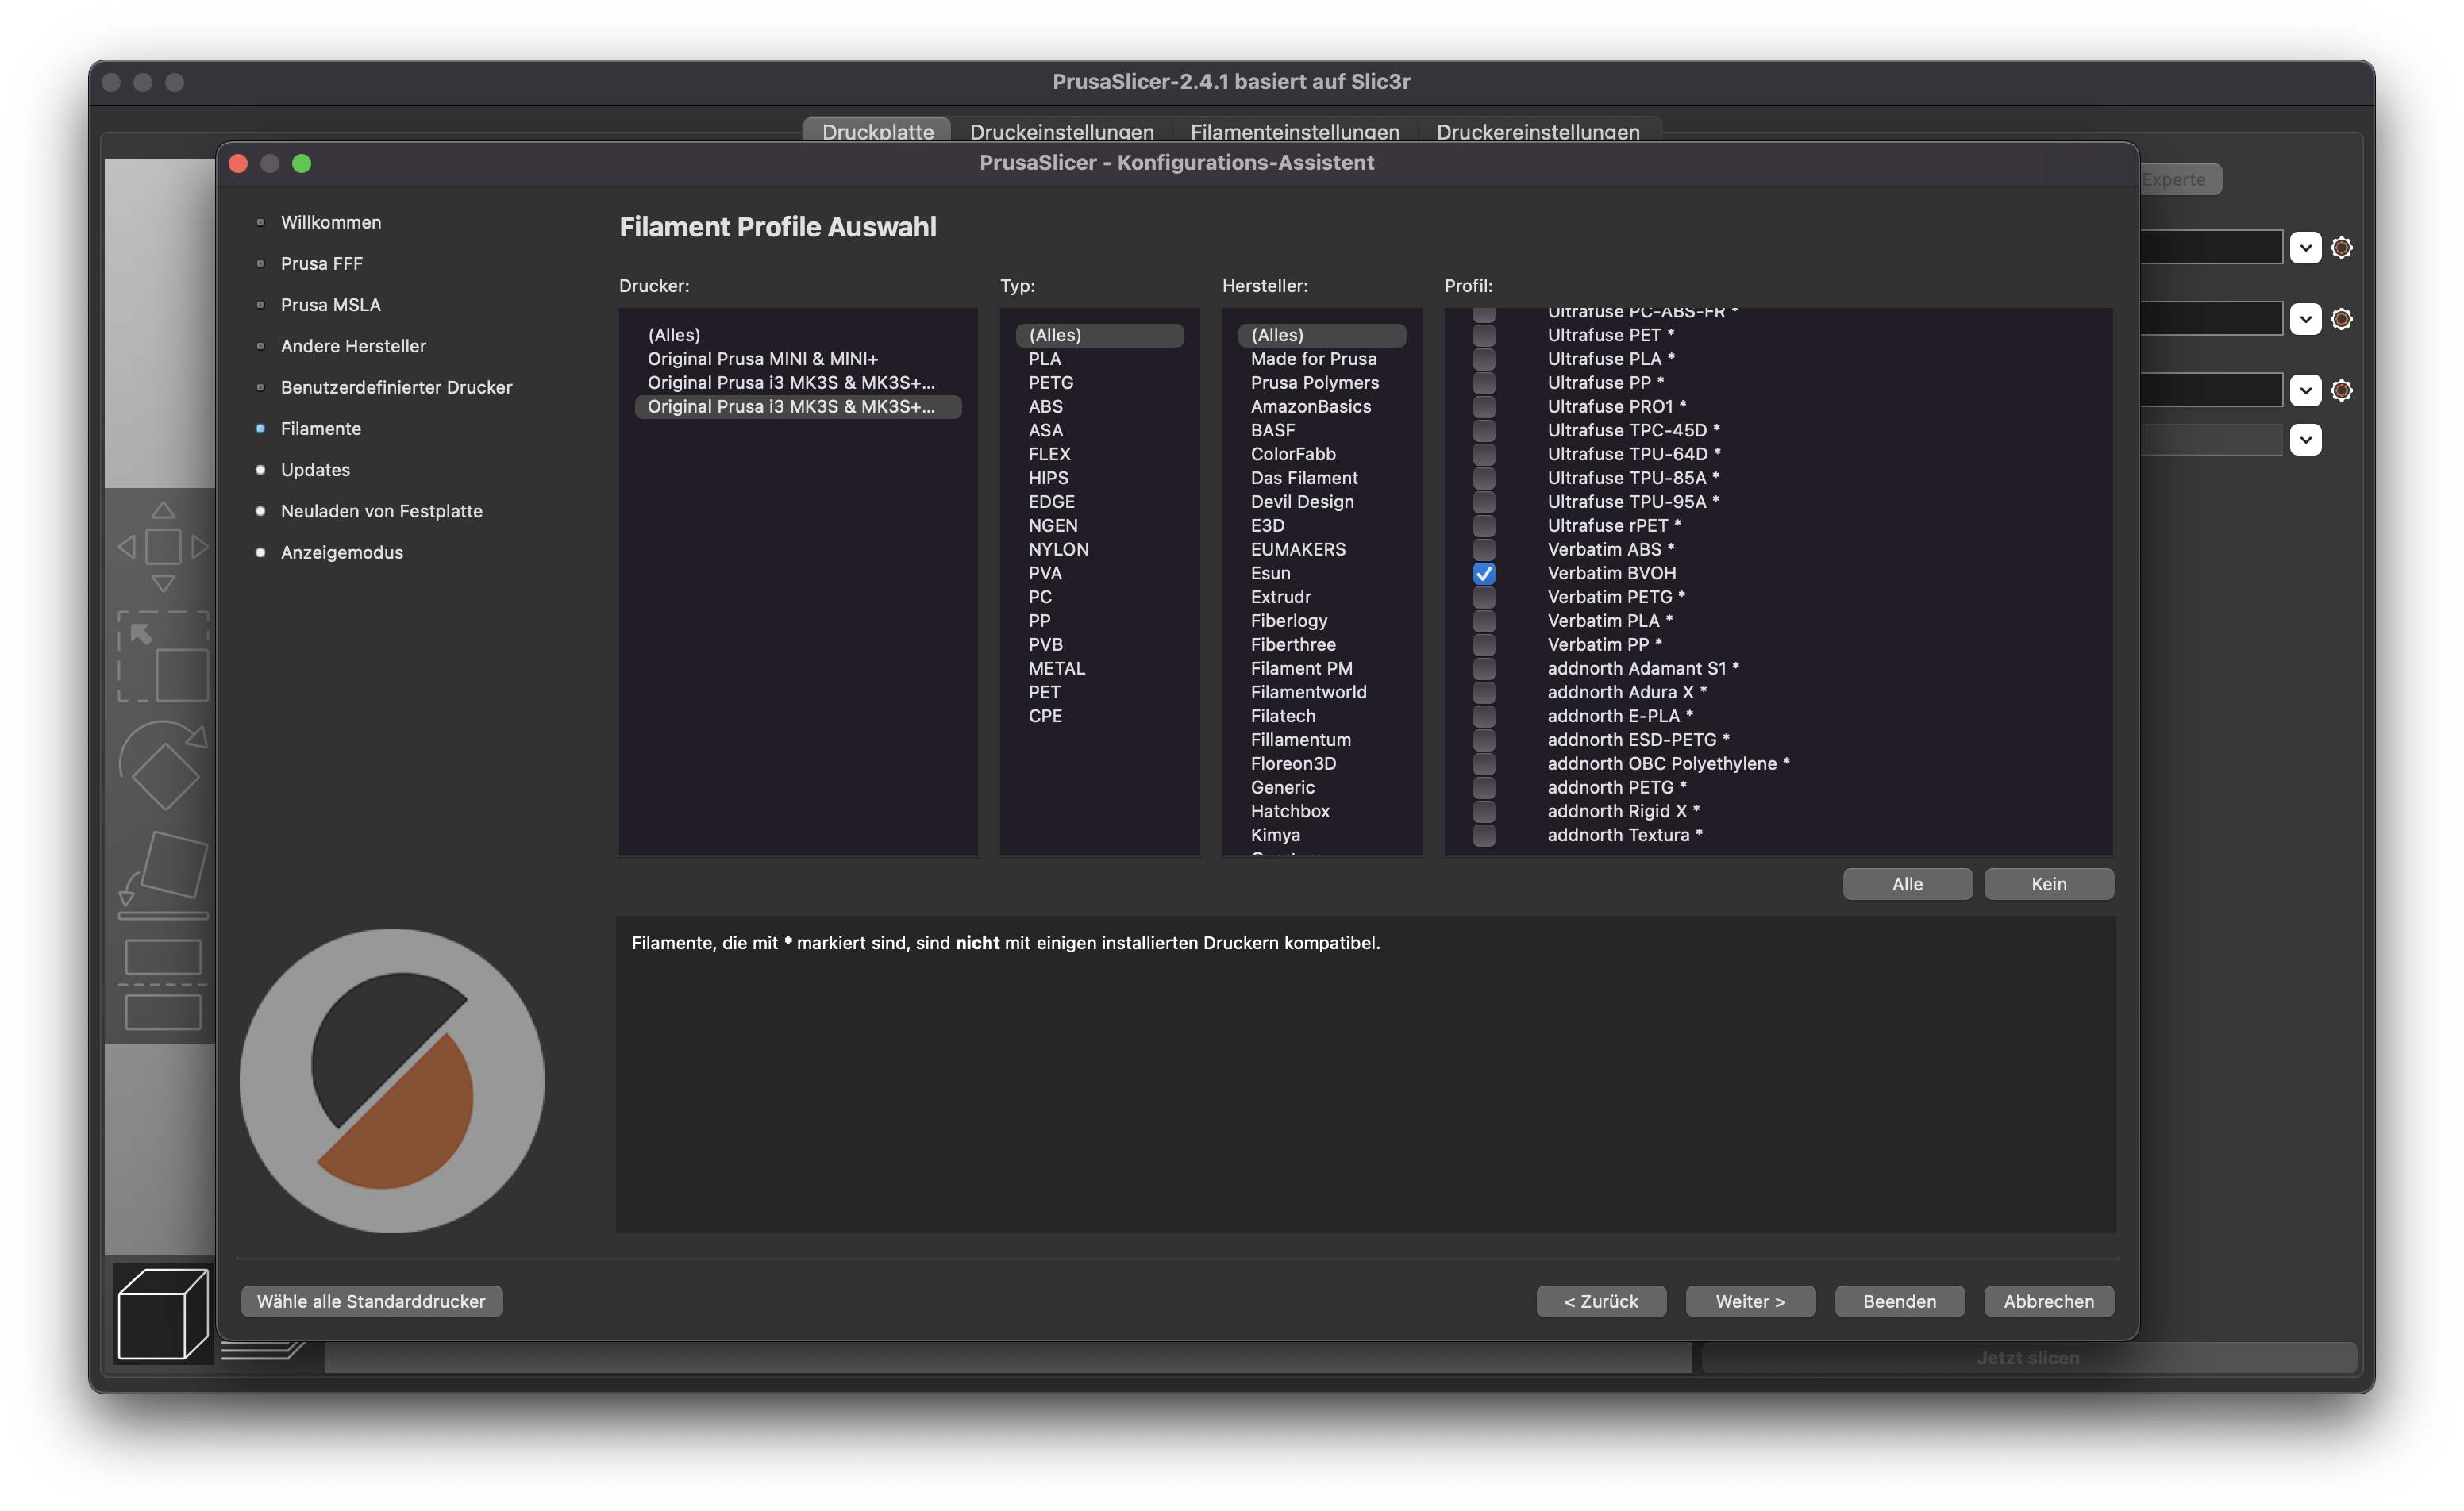Switch to the Druckplatte tab
The height and width of the screenshot is (1511, 2464).
click(x=877, y=131)
